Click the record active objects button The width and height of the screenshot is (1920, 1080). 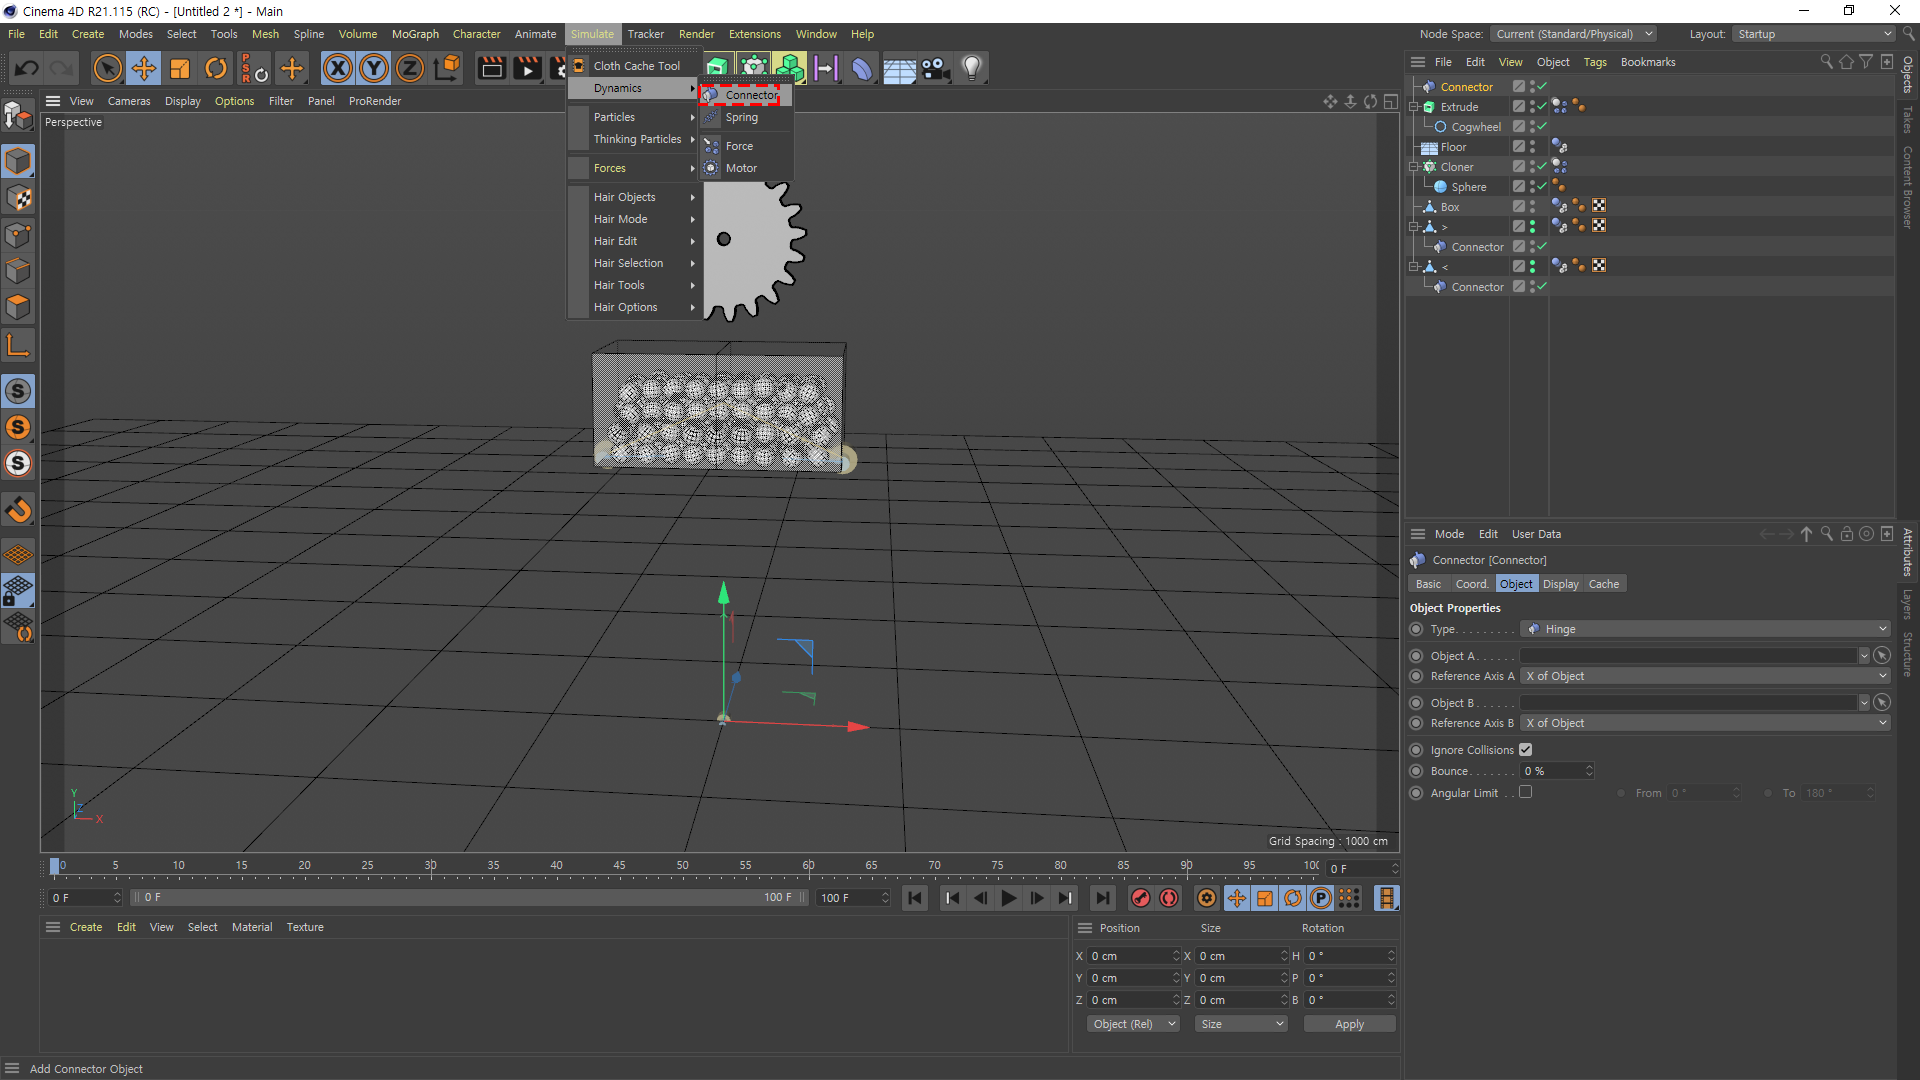point(1140,898)
